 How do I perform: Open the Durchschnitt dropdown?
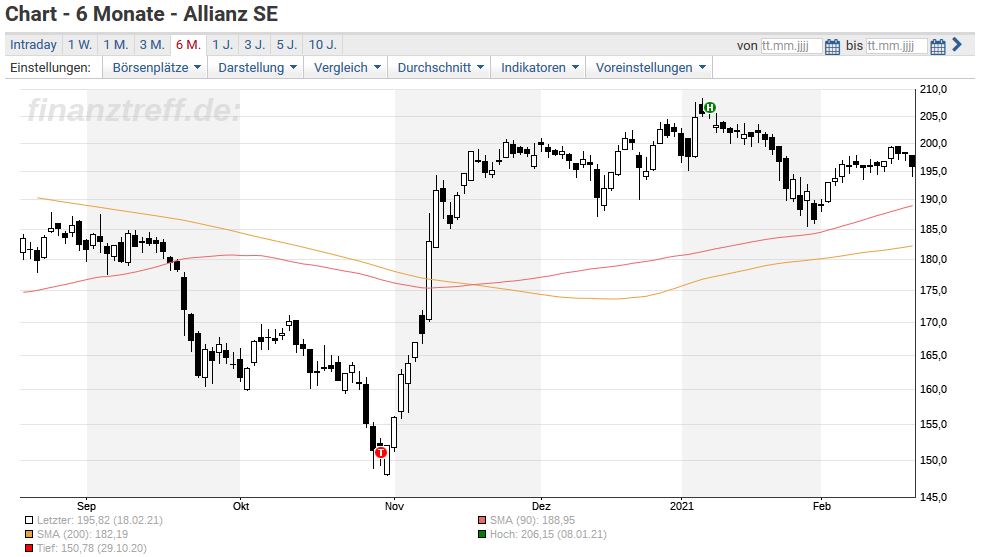(440, 68)
